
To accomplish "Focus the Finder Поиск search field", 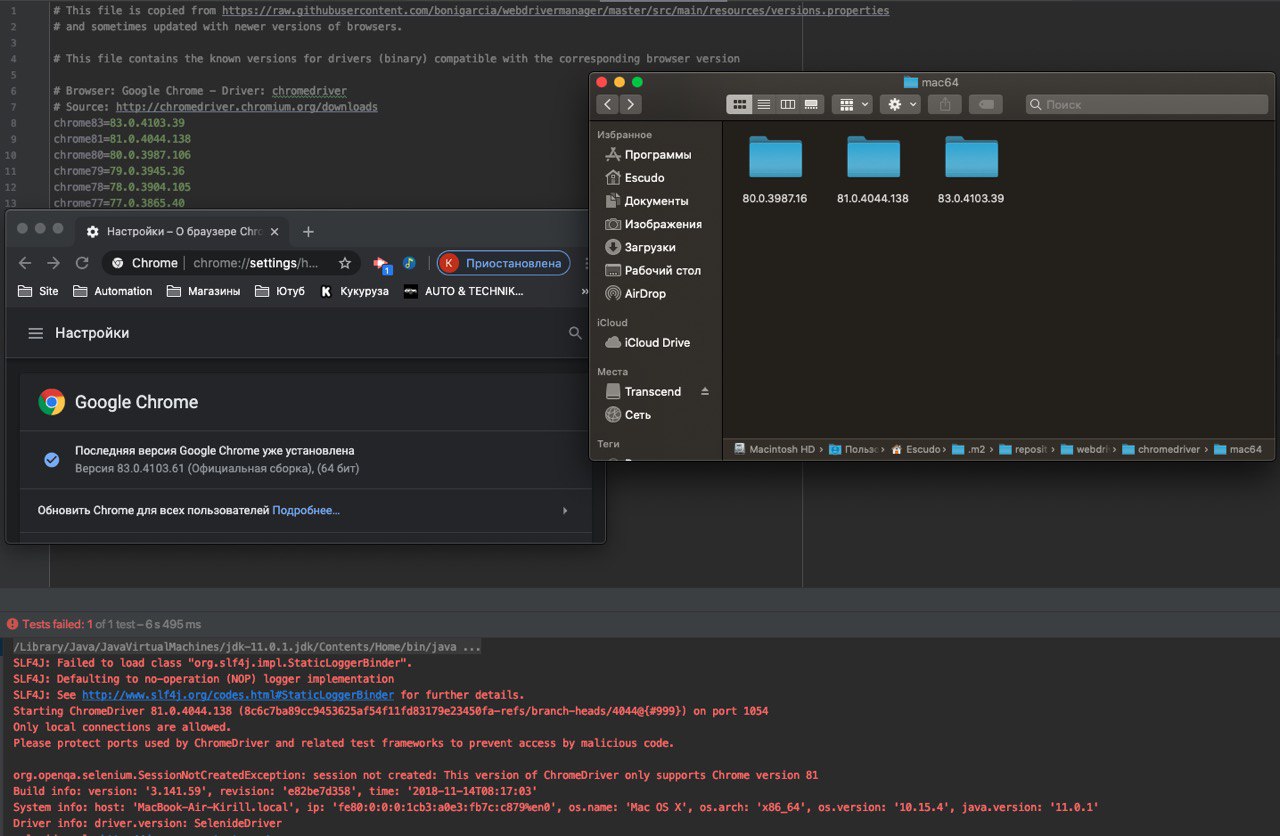I will [x=1147, y=104].
